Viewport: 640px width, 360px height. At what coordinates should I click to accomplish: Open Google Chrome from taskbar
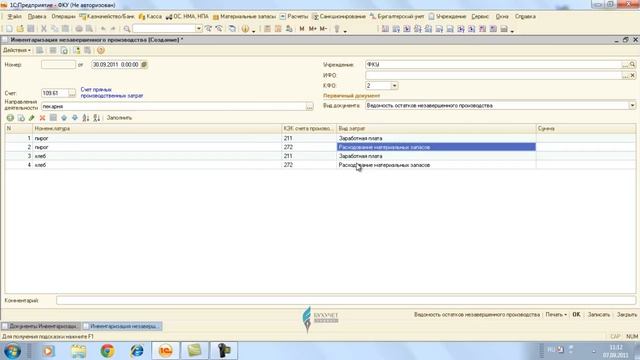tap(107, 351)
